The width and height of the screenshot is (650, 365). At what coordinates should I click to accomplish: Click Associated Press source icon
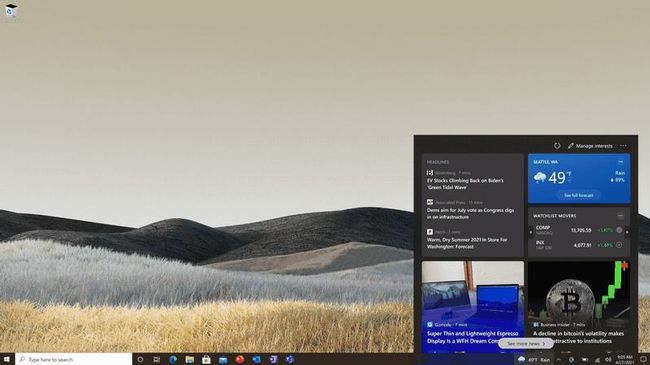[430, 202]
